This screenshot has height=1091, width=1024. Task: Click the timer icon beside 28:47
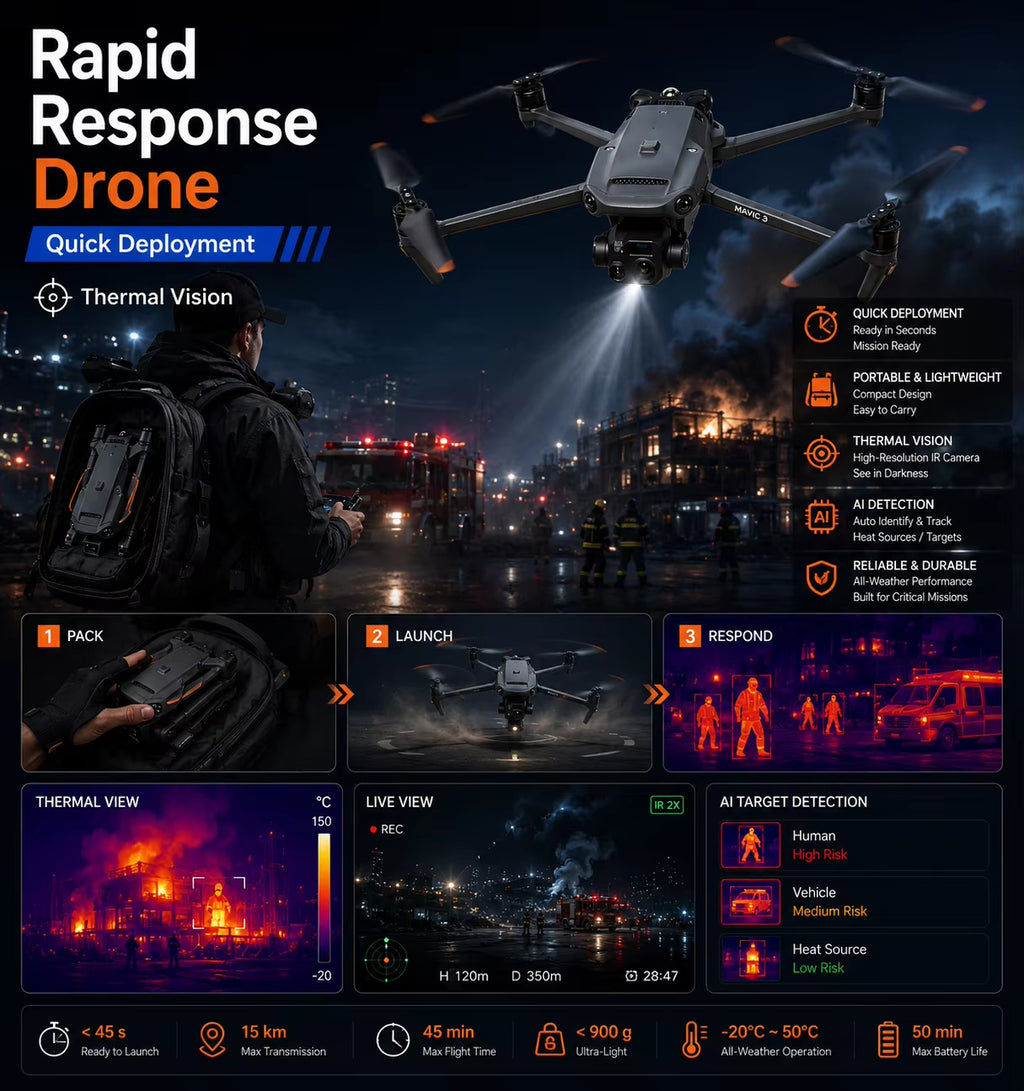point(631,976)
